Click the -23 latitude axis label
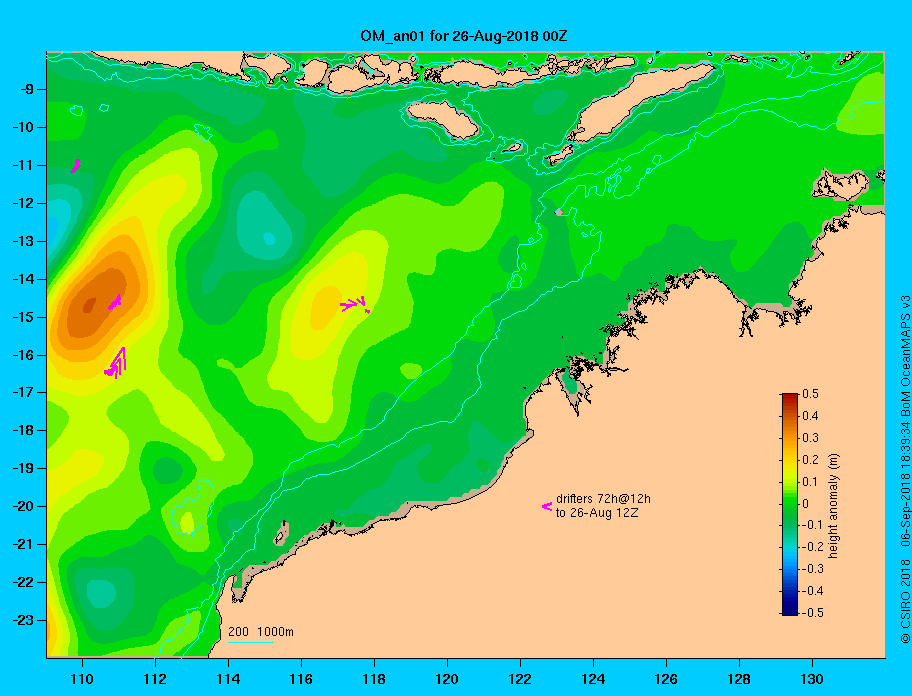 [x=23, y=620]
